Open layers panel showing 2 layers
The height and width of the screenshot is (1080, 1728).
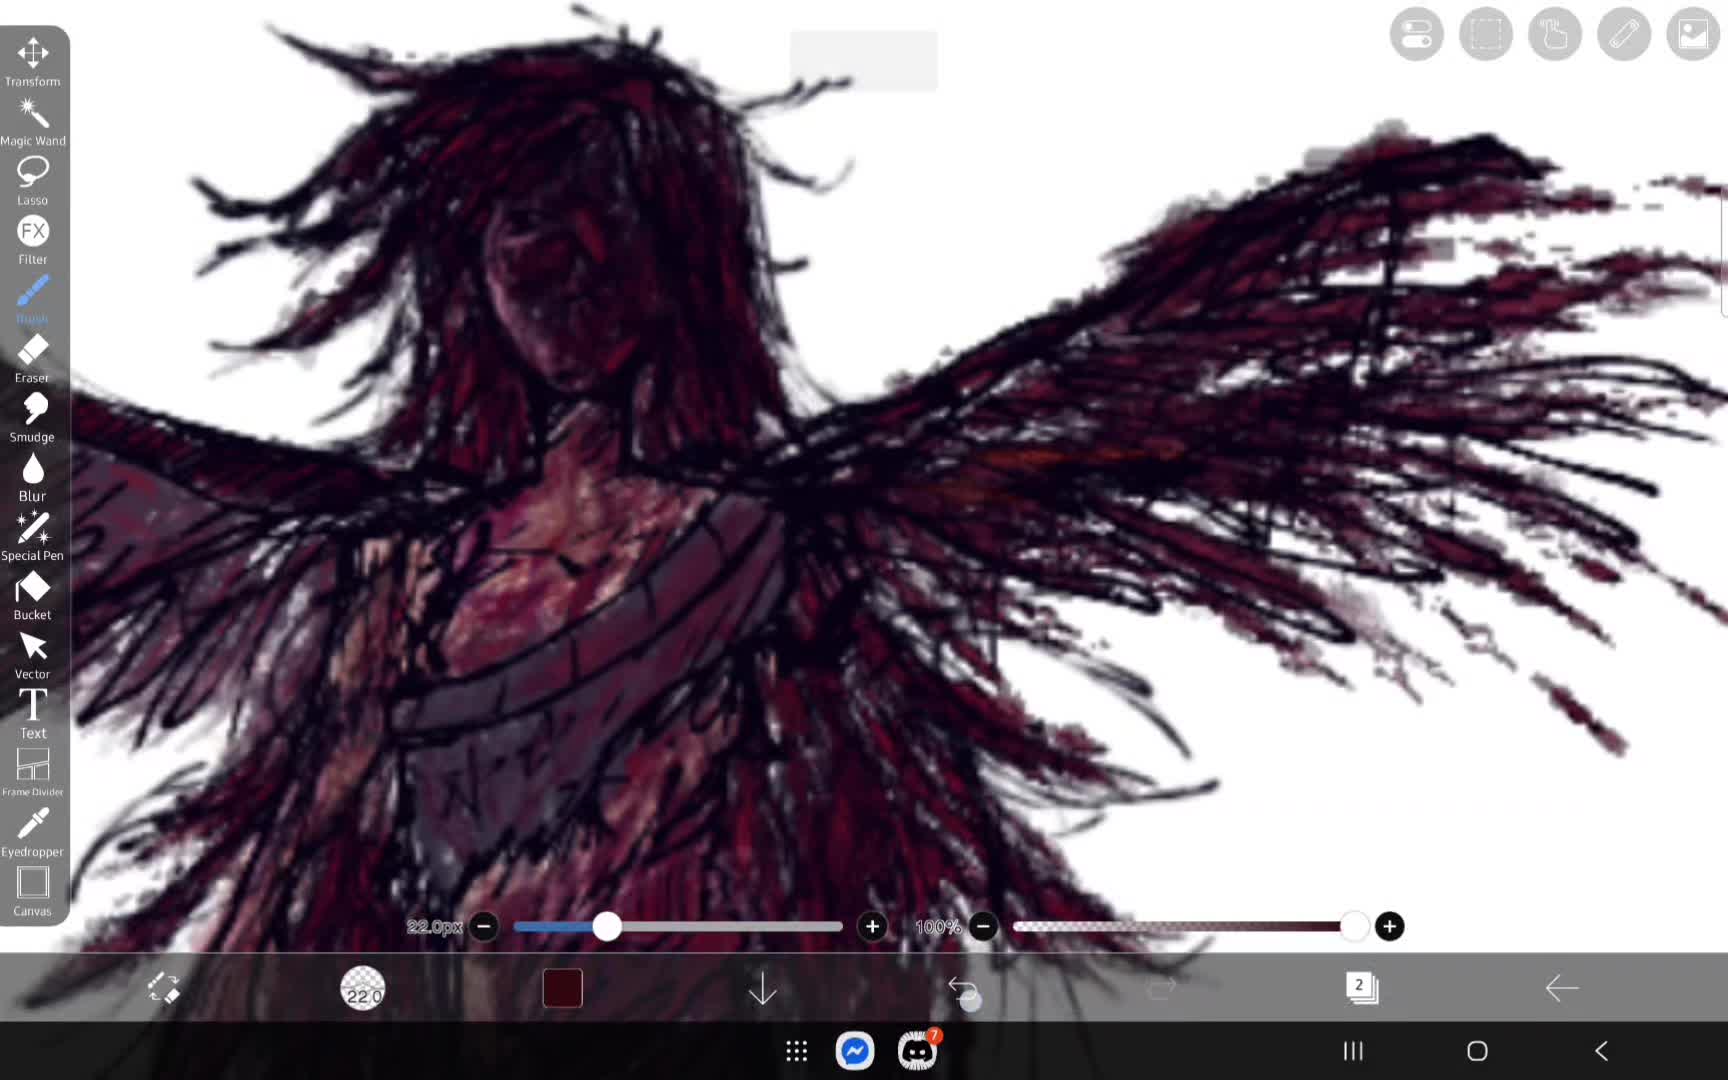1361,988
